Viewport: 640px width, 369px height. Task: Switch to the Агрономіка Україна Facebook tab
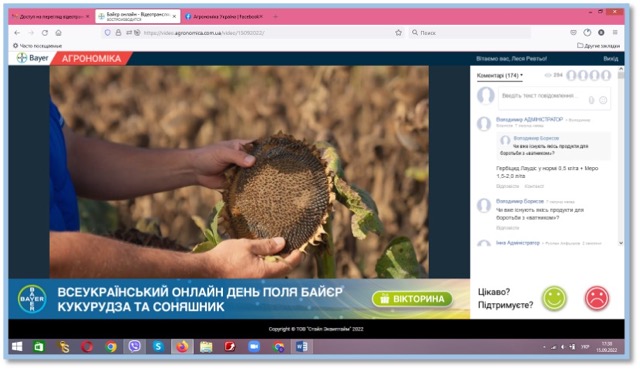coord(224,16)
